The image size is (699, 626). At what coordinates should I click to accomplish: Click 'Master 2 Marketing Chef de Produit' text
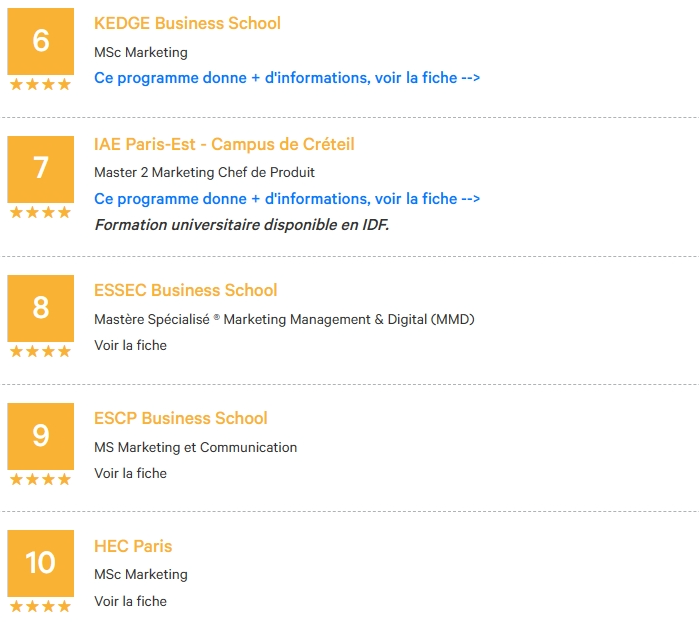coord(204,173)
